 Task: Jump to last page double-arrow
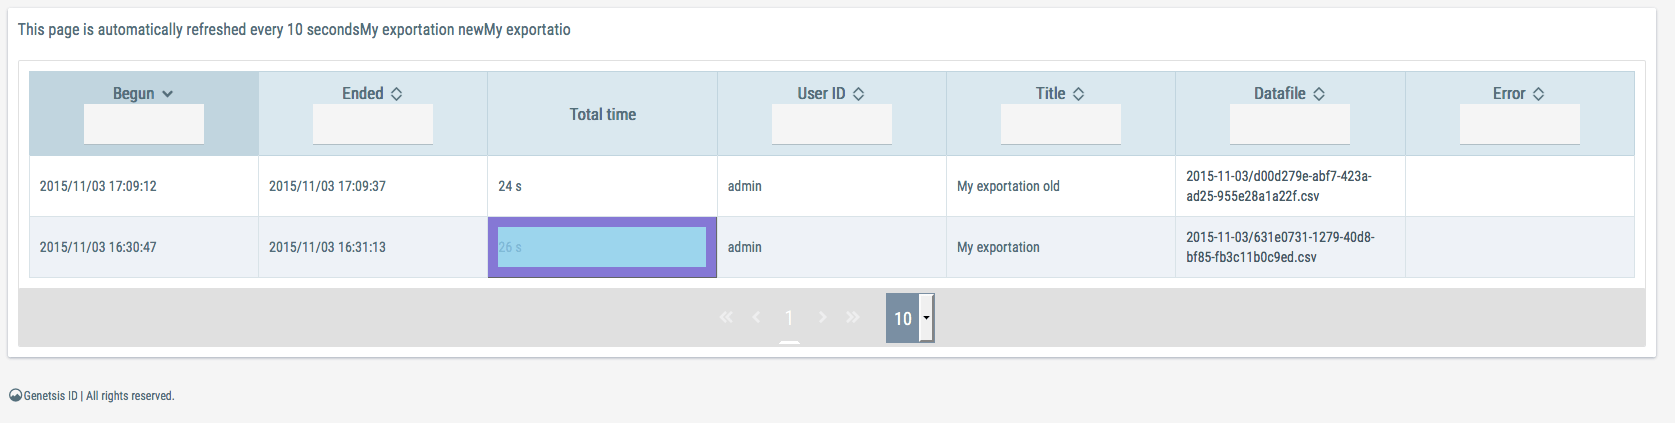click(852, 317)
